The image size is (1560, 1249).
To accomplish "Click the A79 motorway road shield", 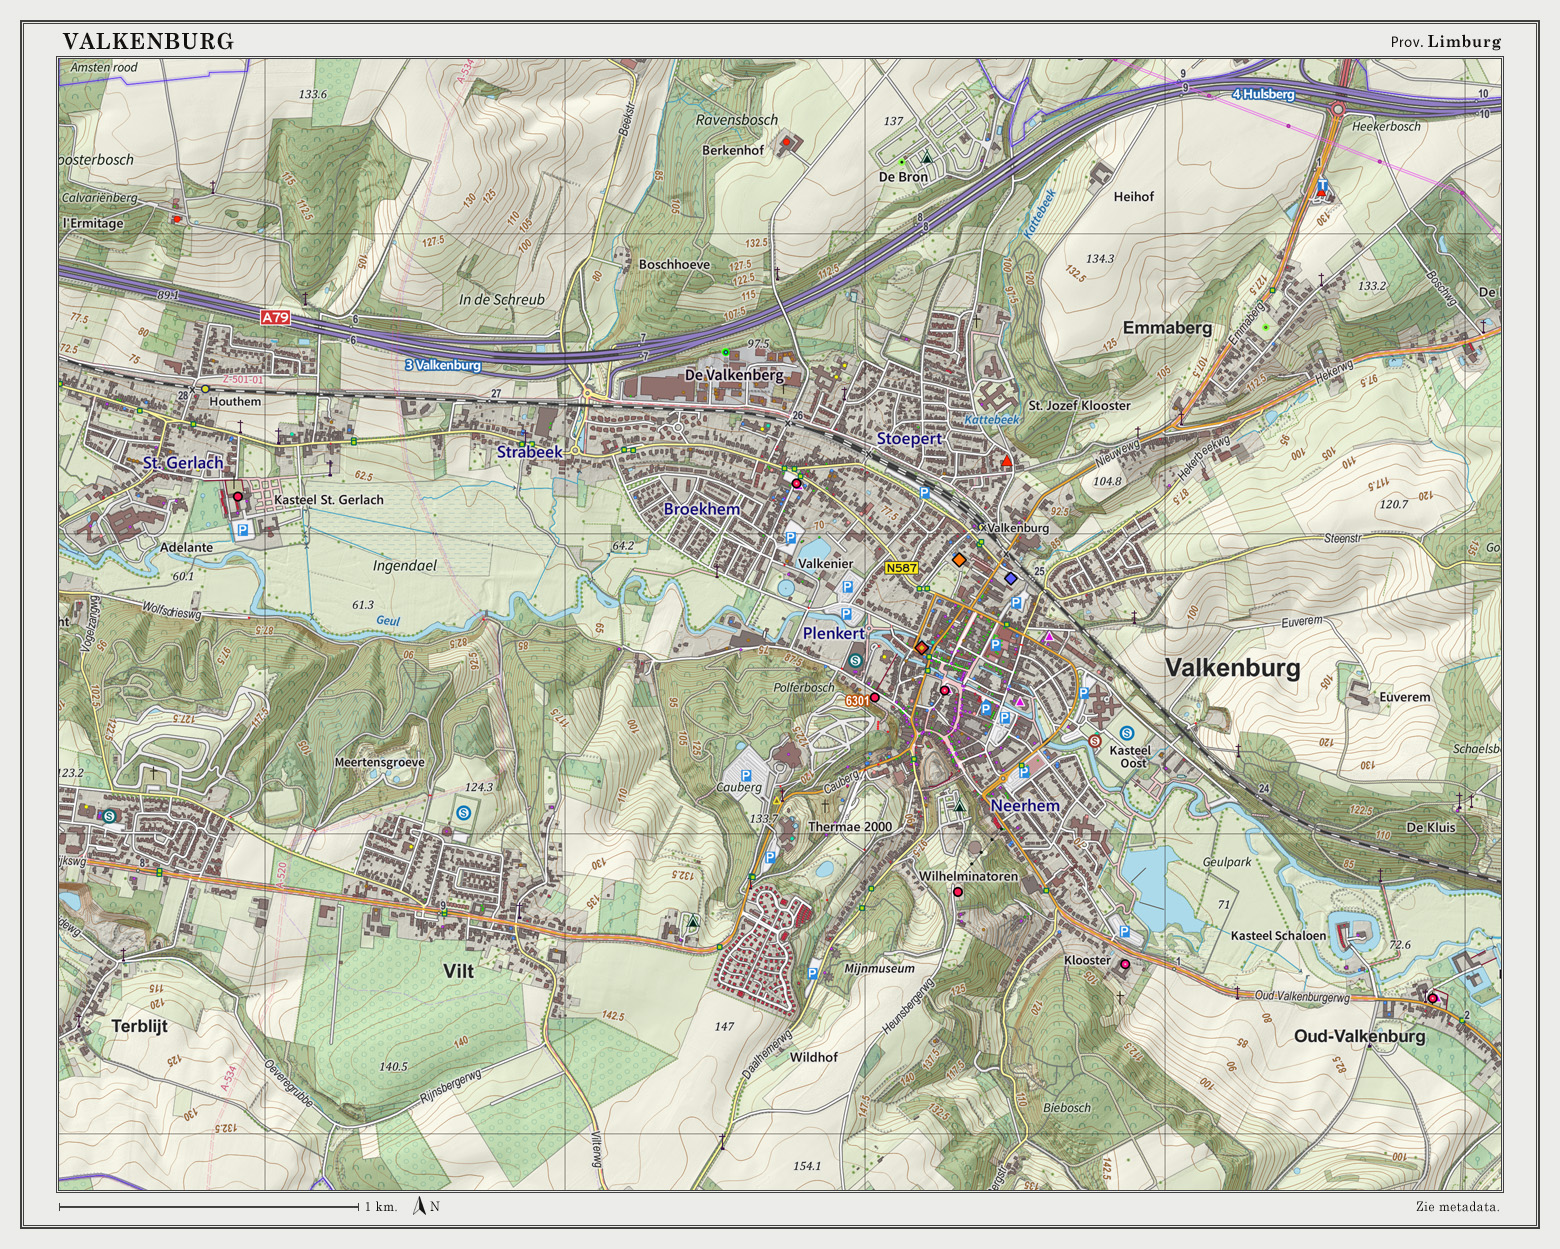I will pos(275,317).
